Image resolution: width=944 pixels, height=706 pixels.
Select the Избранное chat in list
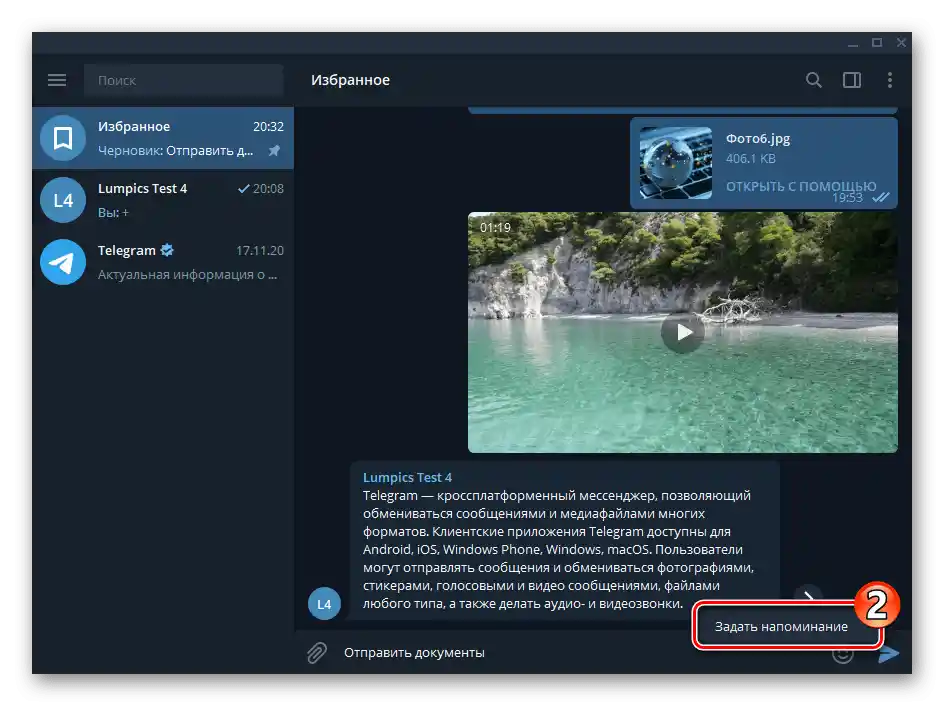(x=163, y=138)
